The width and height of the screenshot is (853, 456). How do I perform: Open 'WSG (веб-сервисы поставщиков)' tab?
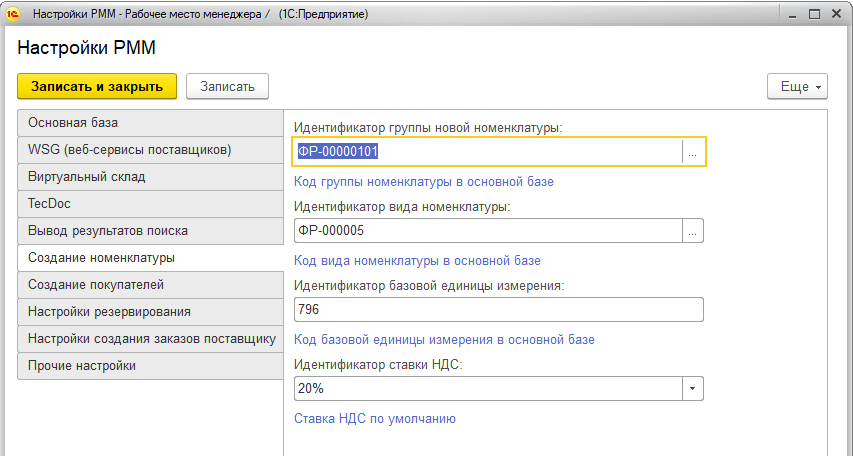150,150
